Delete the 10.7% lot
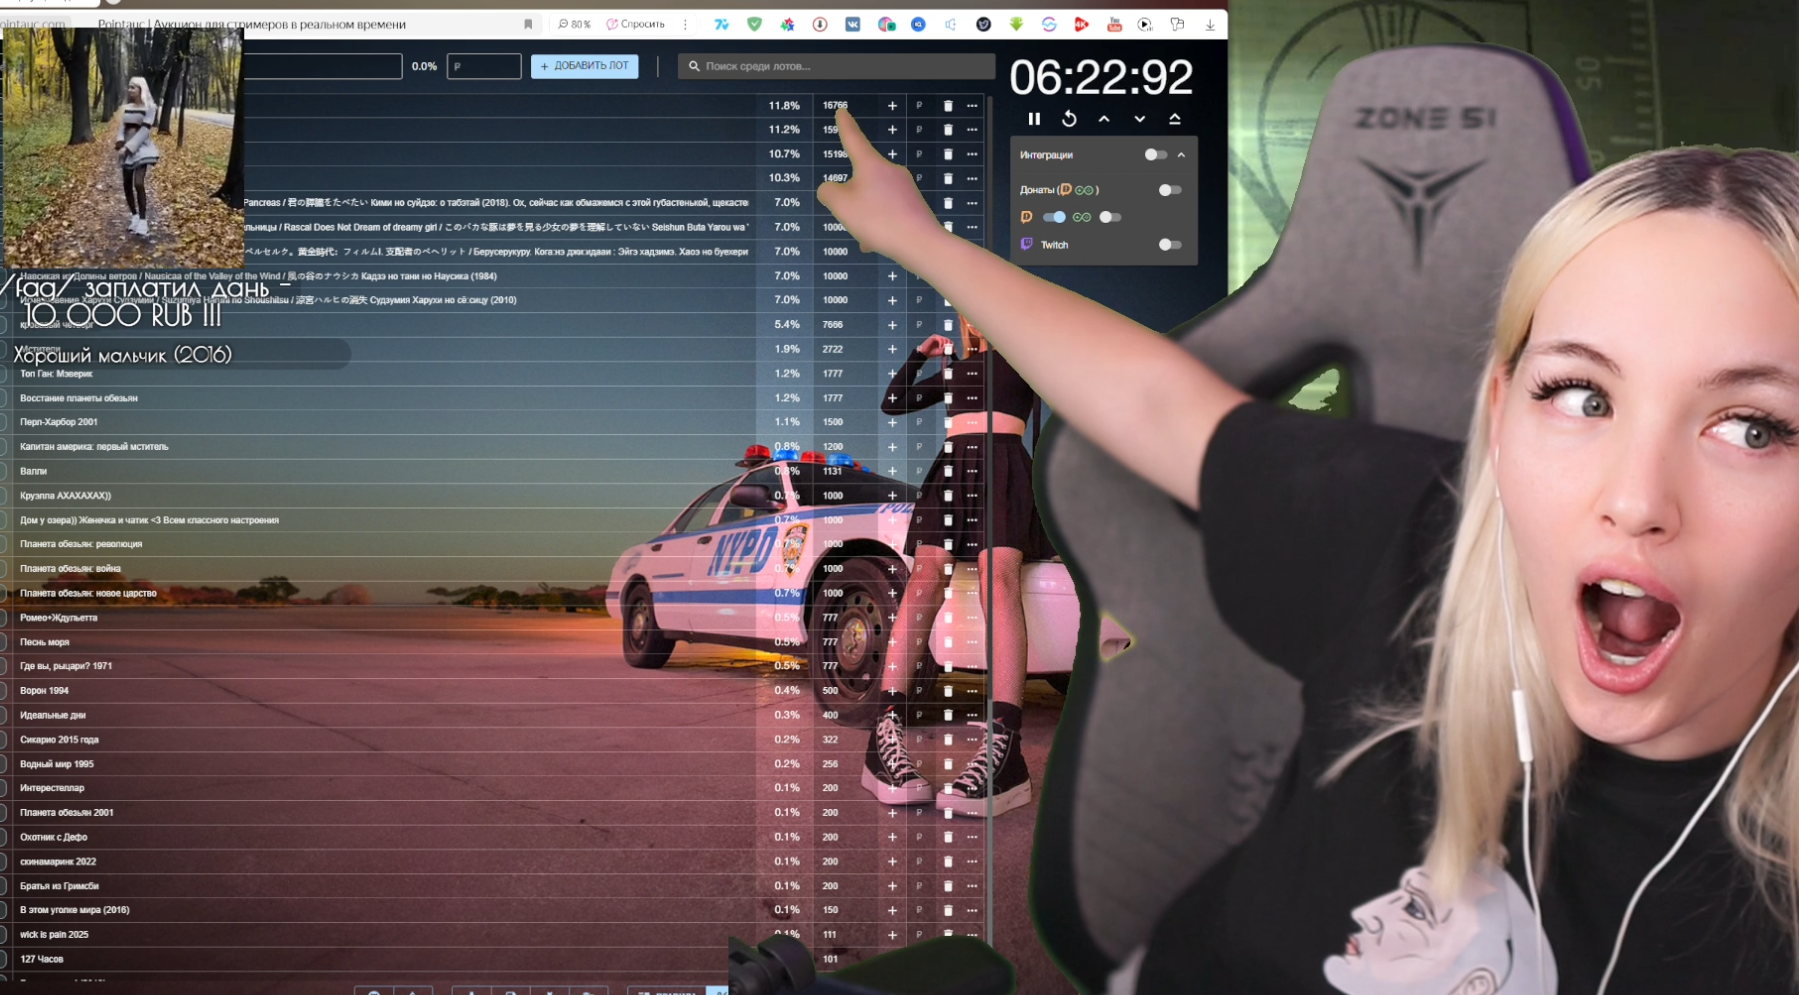The height and width of the screenshot is (995, 1799). point(948,154)
